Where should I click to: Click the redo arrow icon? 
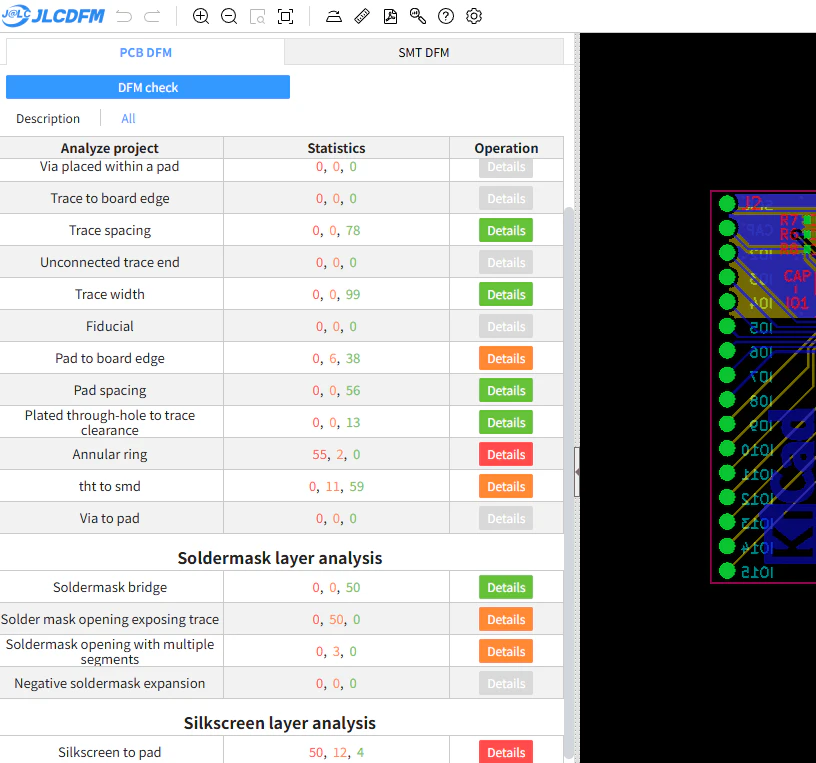coord(152,16)
